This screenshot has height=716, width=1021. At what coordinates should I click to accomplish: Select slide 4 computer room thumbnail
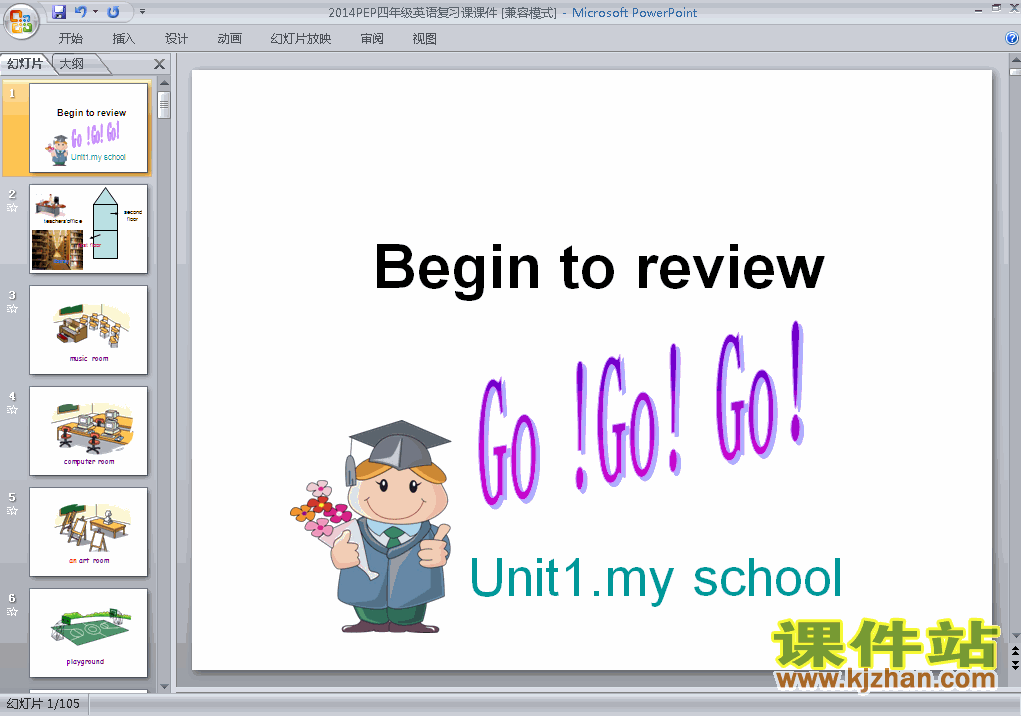pos(89,431)
